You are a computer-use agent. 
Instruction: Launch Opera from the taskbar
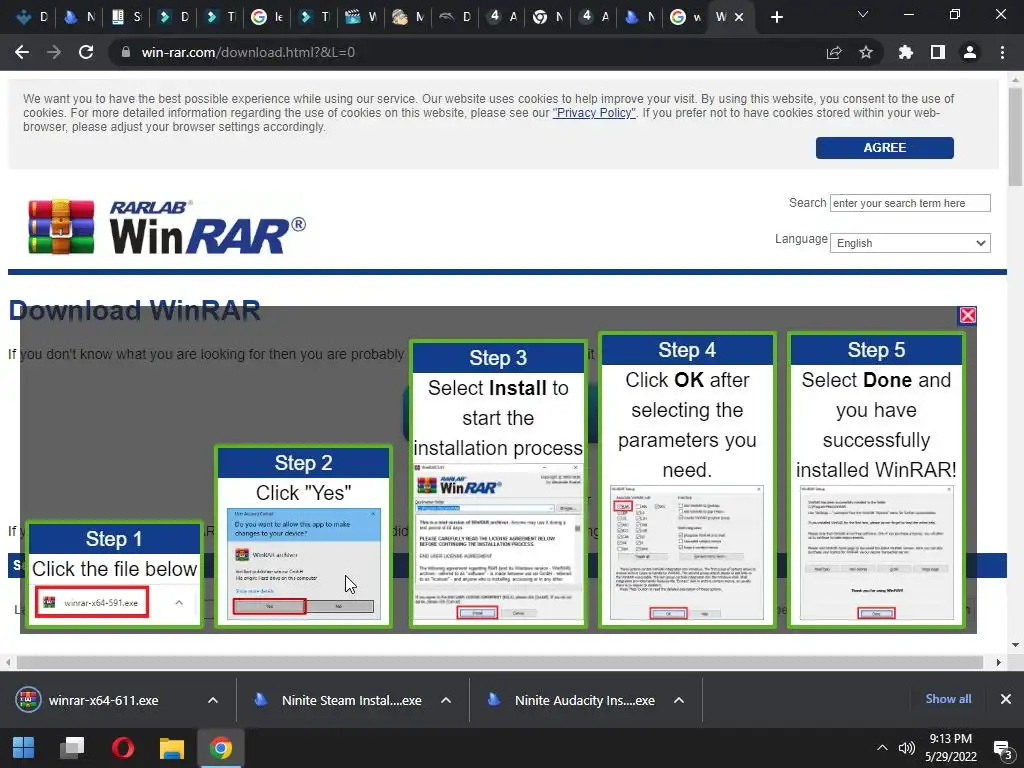tap(122, 748)
